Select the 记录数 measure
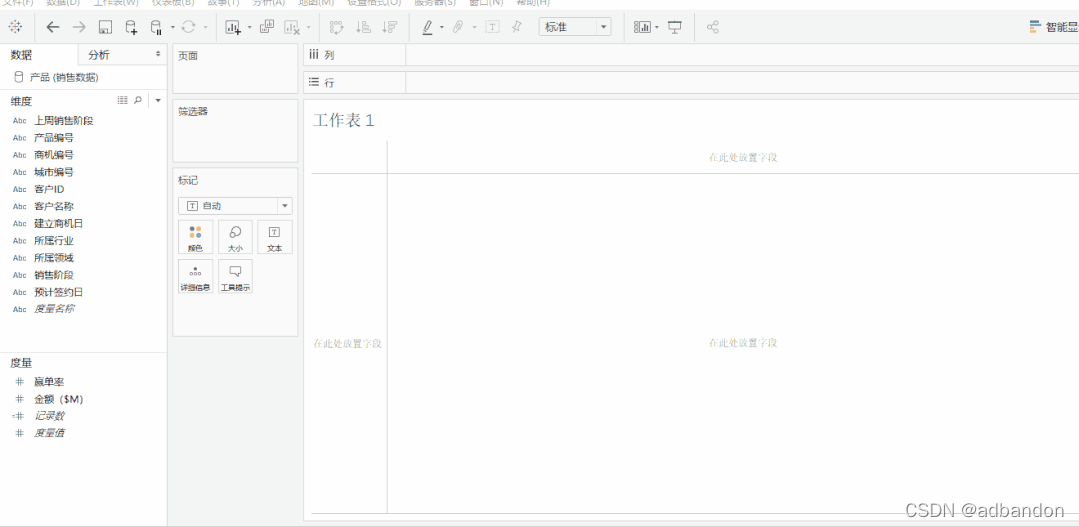Screen dimensions: 1079x527 point(49,416)
